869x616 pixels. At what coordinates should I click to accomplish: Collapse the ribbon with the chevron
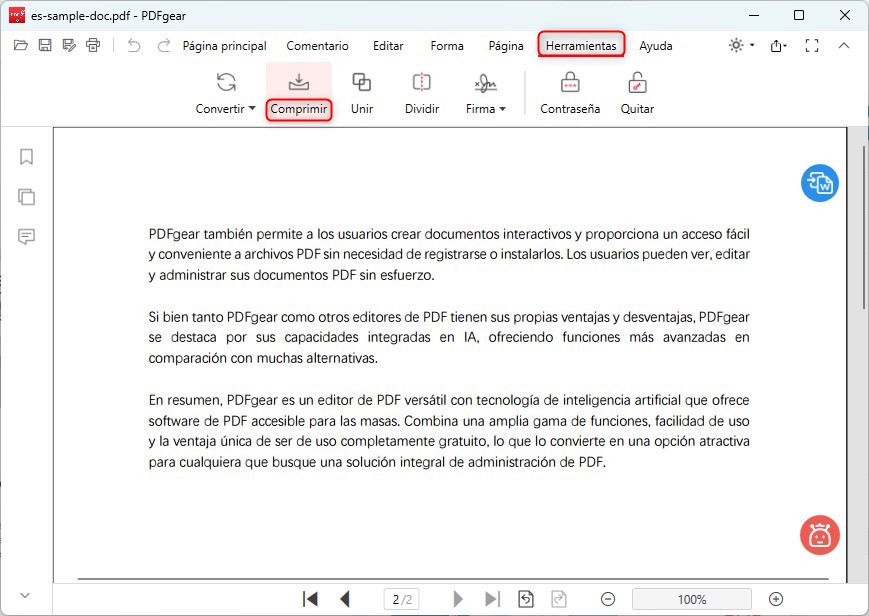[844, 45]
